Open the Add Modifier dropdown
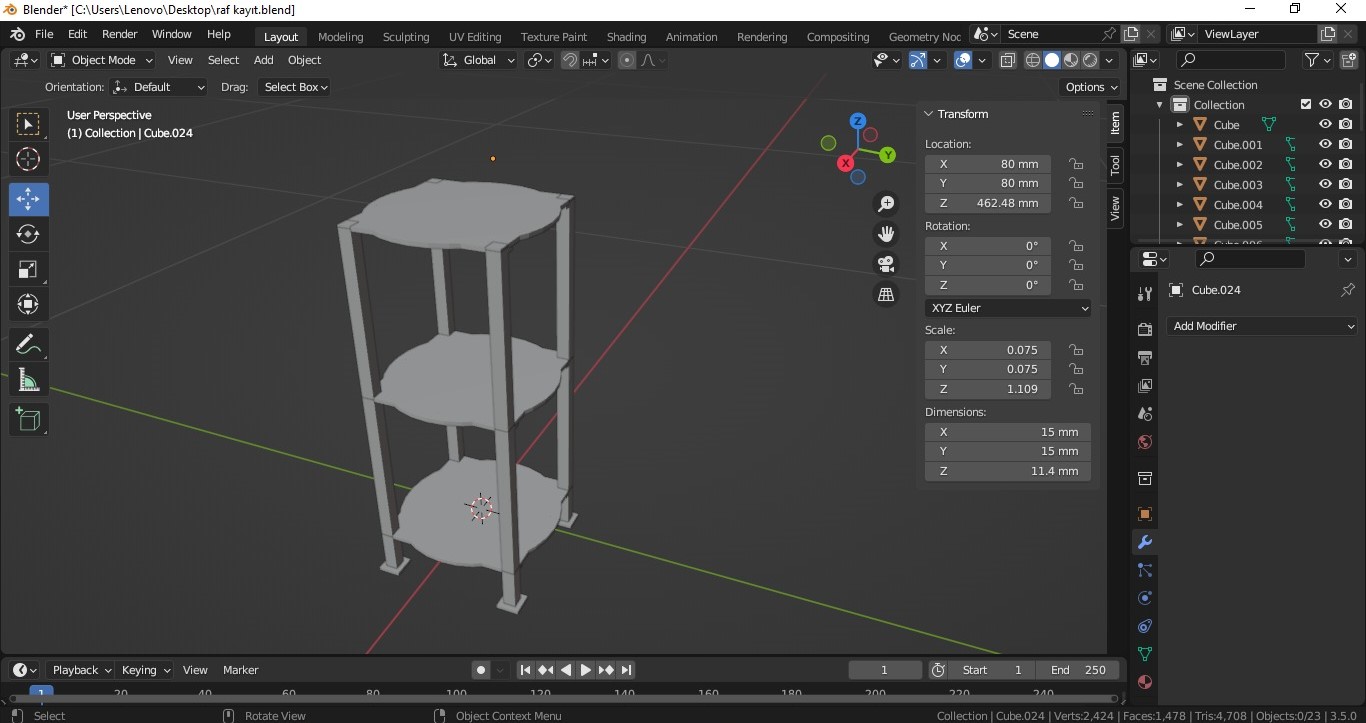Screen dimensions: 1366x723 pyautogui.click(x=1262, y=326)
